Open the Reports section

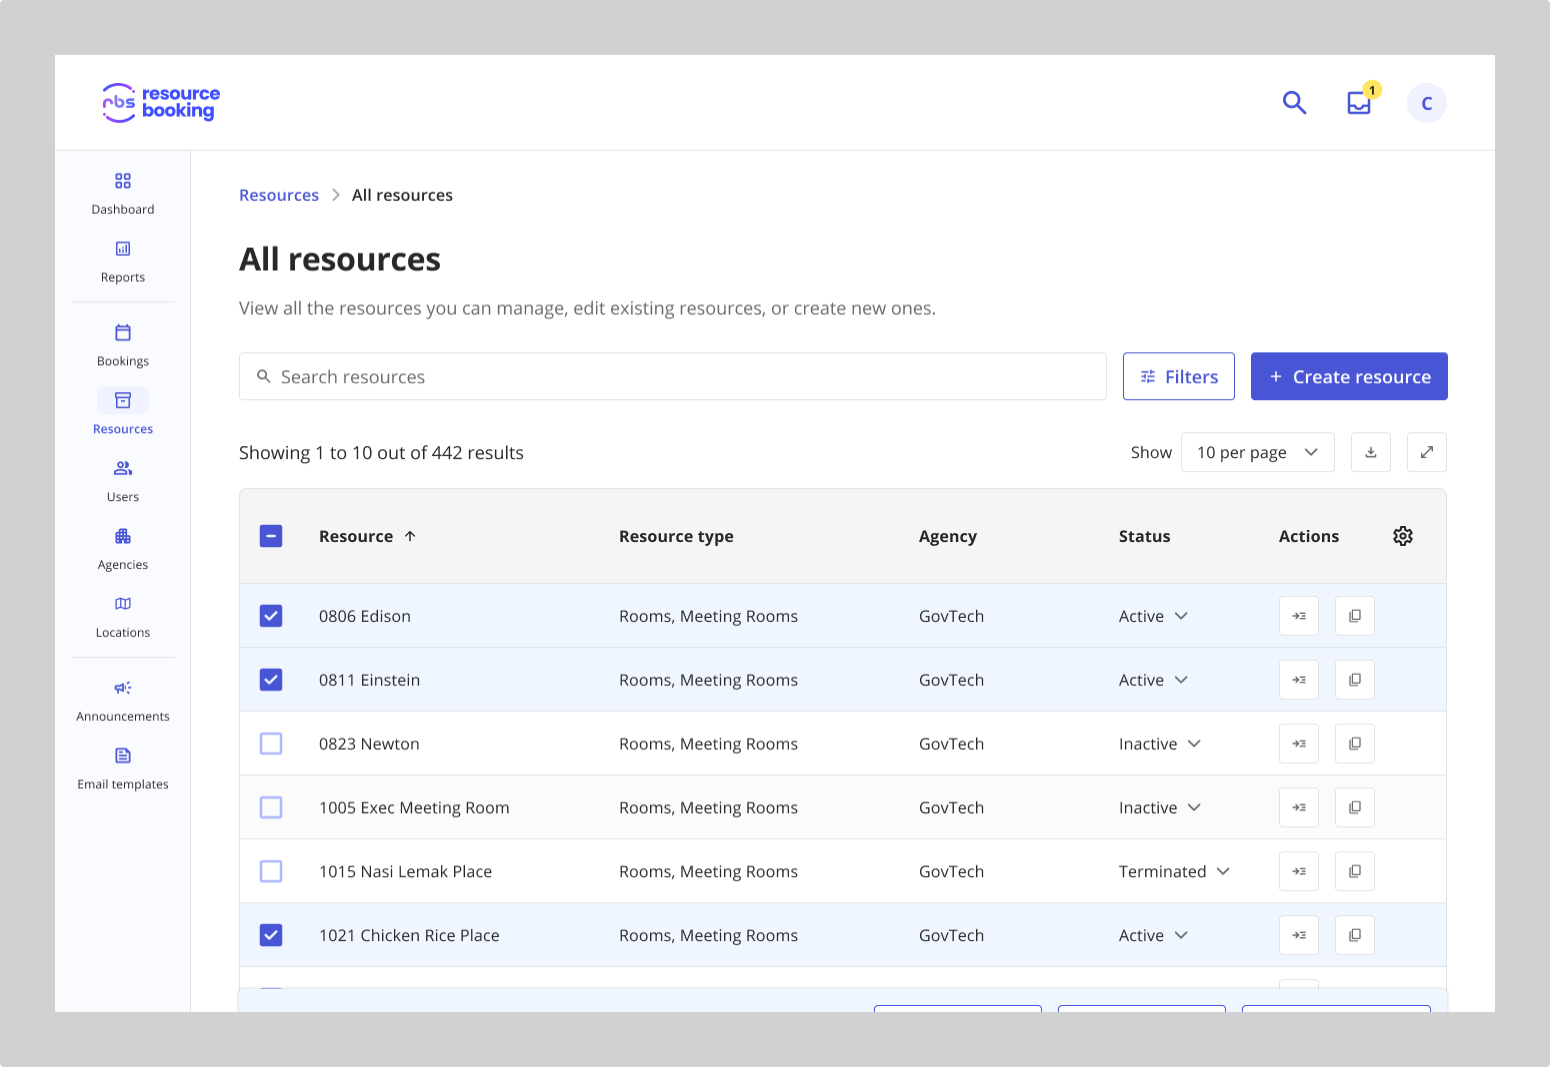pos(122,262)
